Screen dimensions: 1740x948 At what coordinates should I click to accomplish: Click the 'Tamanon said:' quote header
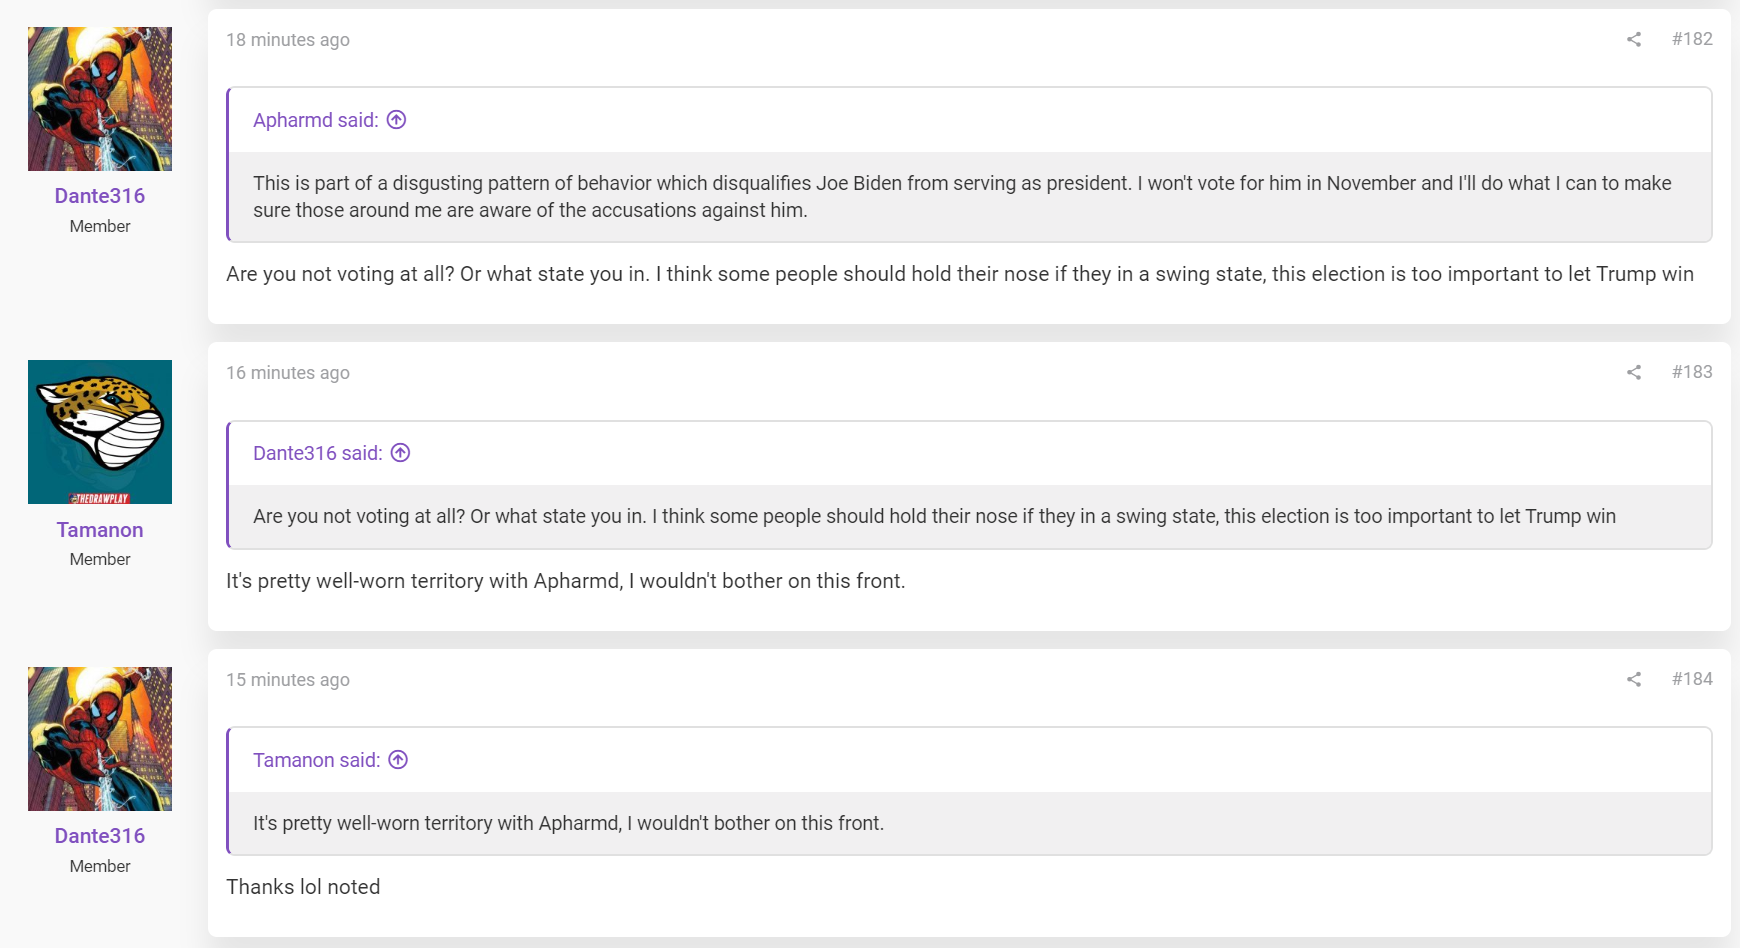click(317, 760)
